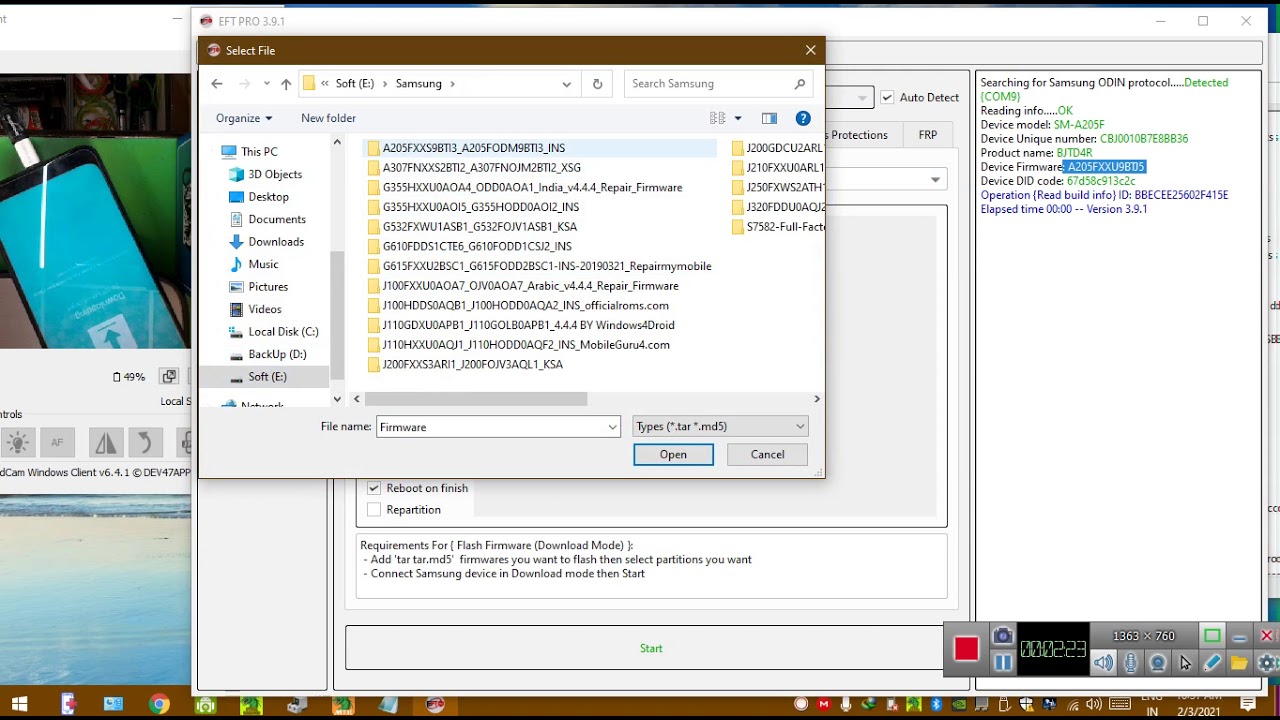The width and height of the screenshot is (1280, 720).
Task: Open the File name combo box dropdown
Action: [x=612, y=427]
